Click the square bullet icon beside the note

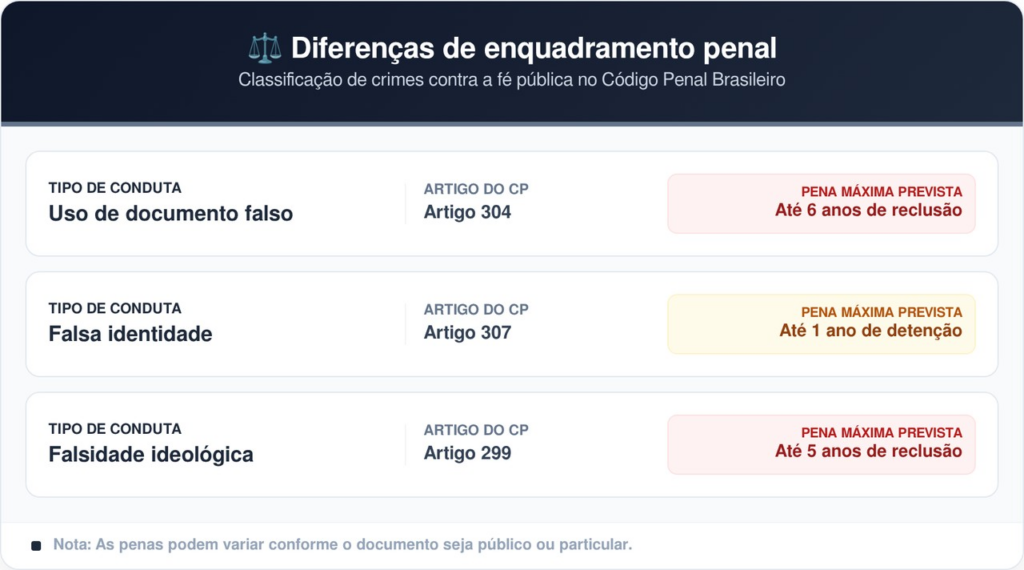[37, 545]
